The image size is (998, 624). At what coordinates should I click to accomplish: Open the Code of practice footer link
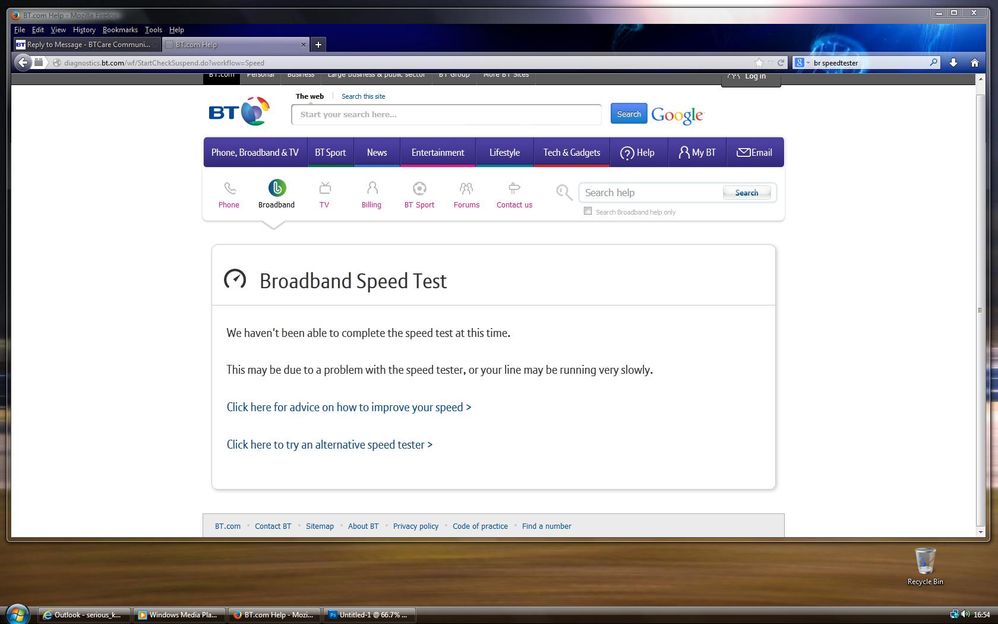pyautogui.click(x=480, y=526)
